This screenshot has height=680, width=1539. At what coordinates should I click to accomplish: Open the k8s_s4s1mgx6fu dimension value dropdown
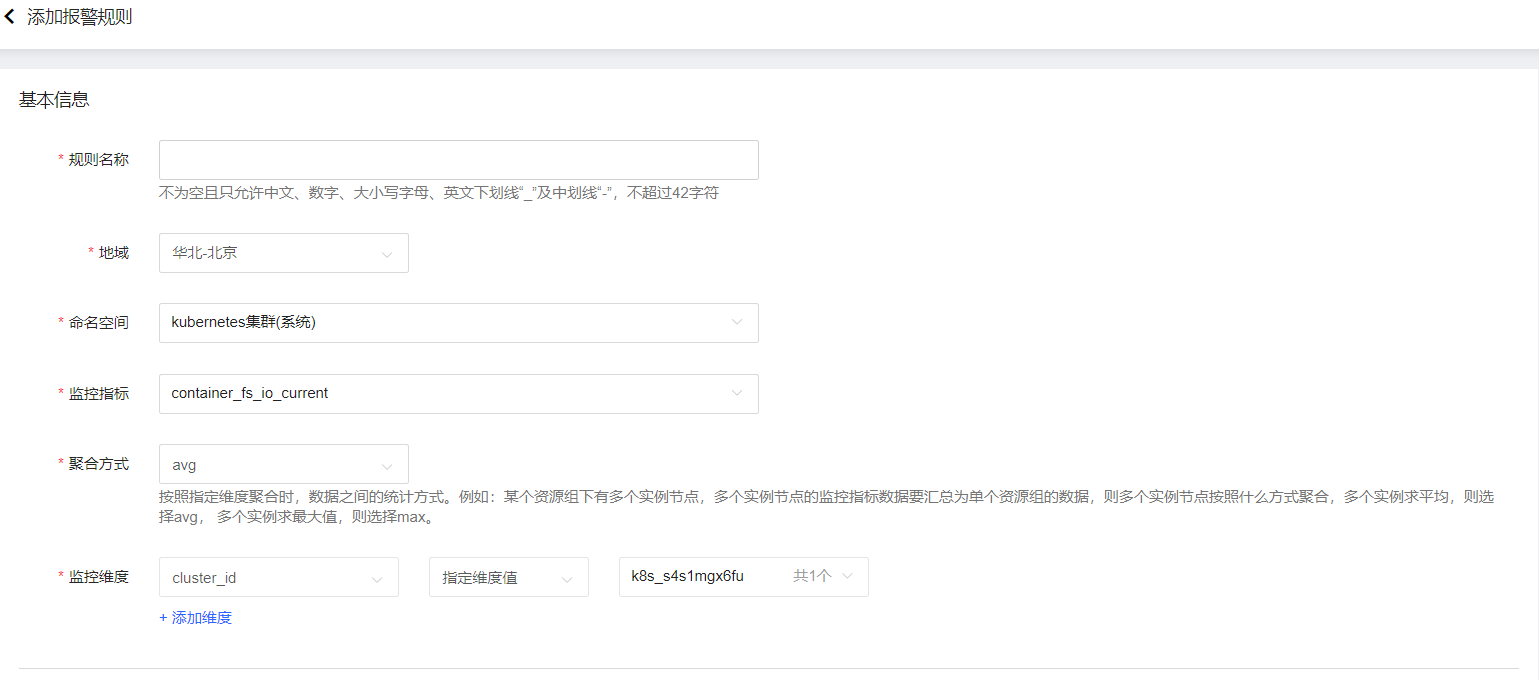tap(744, 577)
